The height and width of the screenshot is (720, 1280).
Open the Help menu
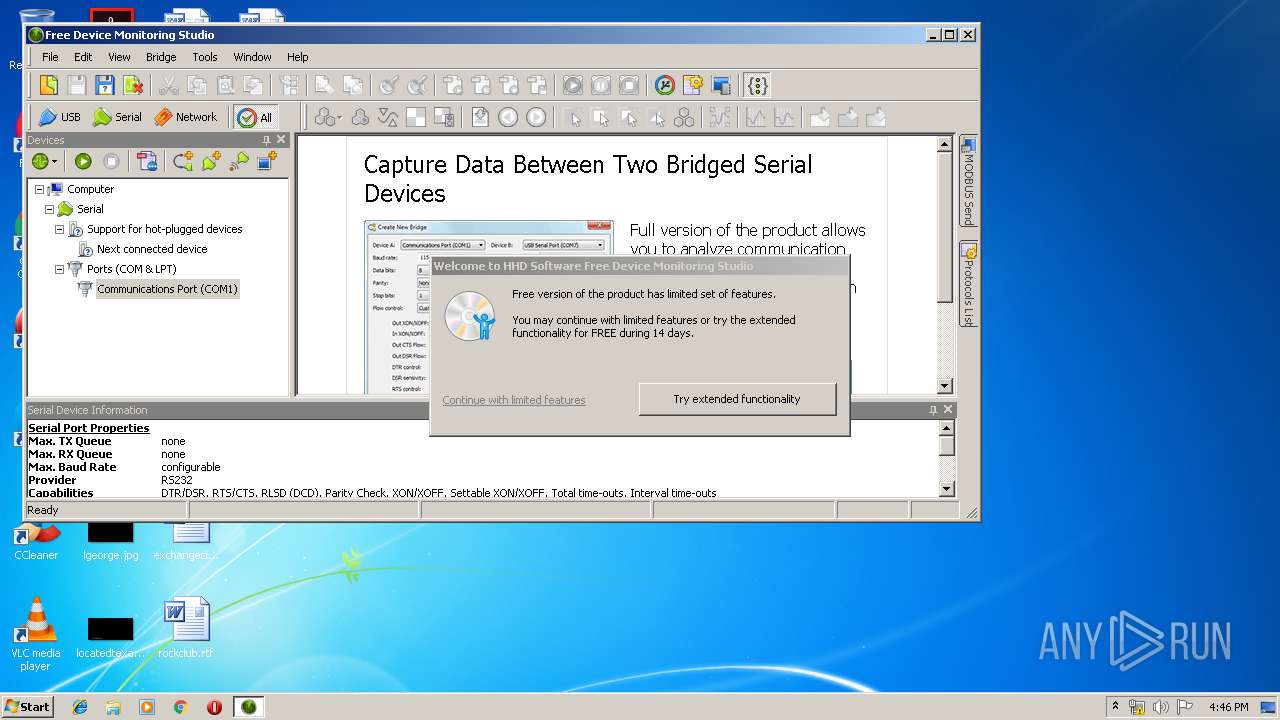pos(298,57)
